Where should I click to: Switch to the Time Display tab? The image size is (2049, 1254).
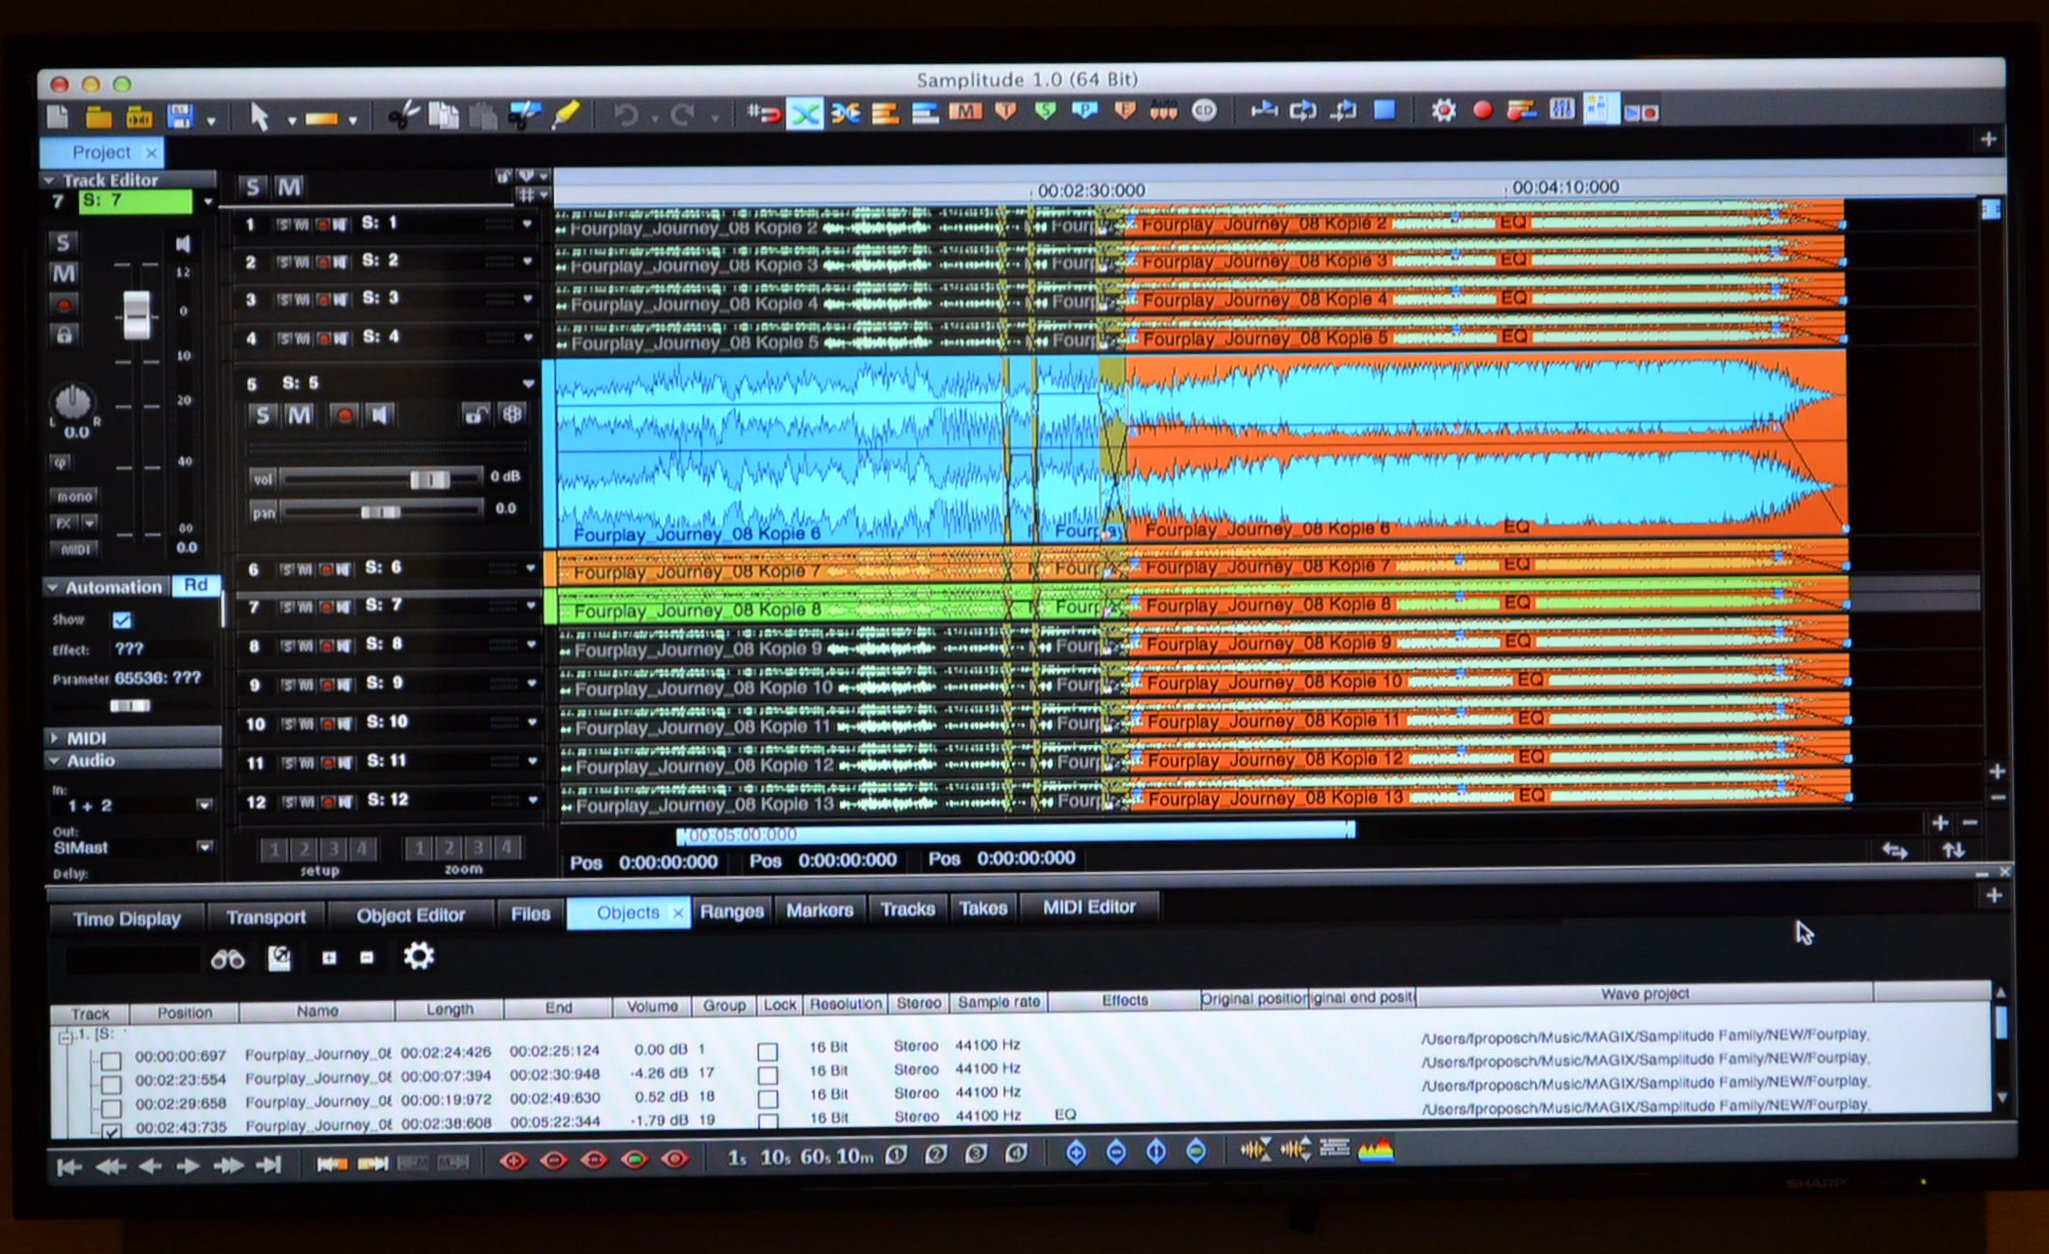[127, 919]
